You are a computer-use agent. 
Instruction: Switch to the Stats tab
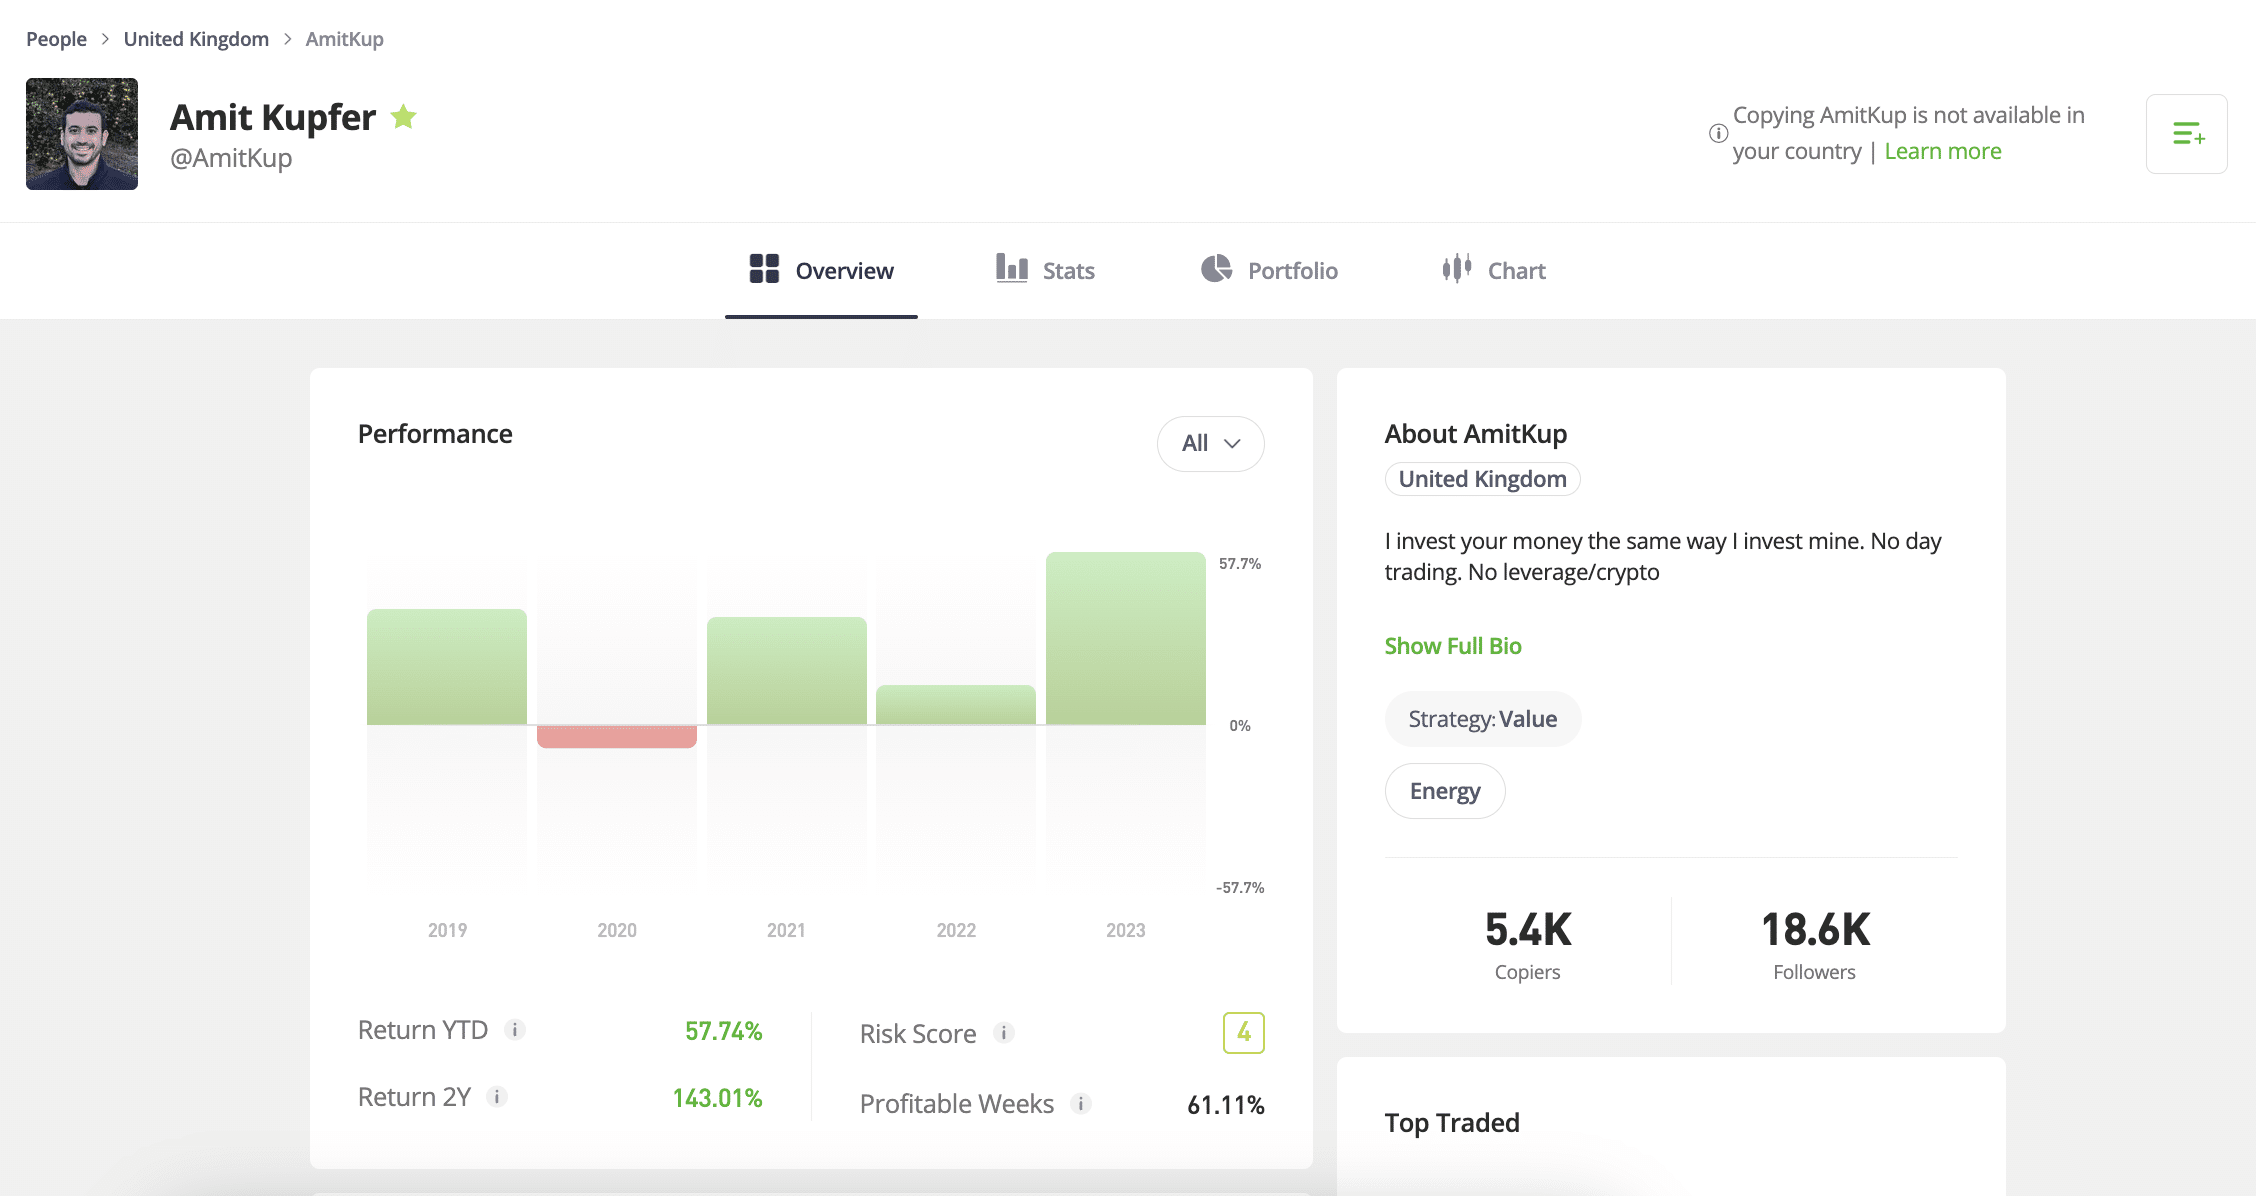(1045, 270)
